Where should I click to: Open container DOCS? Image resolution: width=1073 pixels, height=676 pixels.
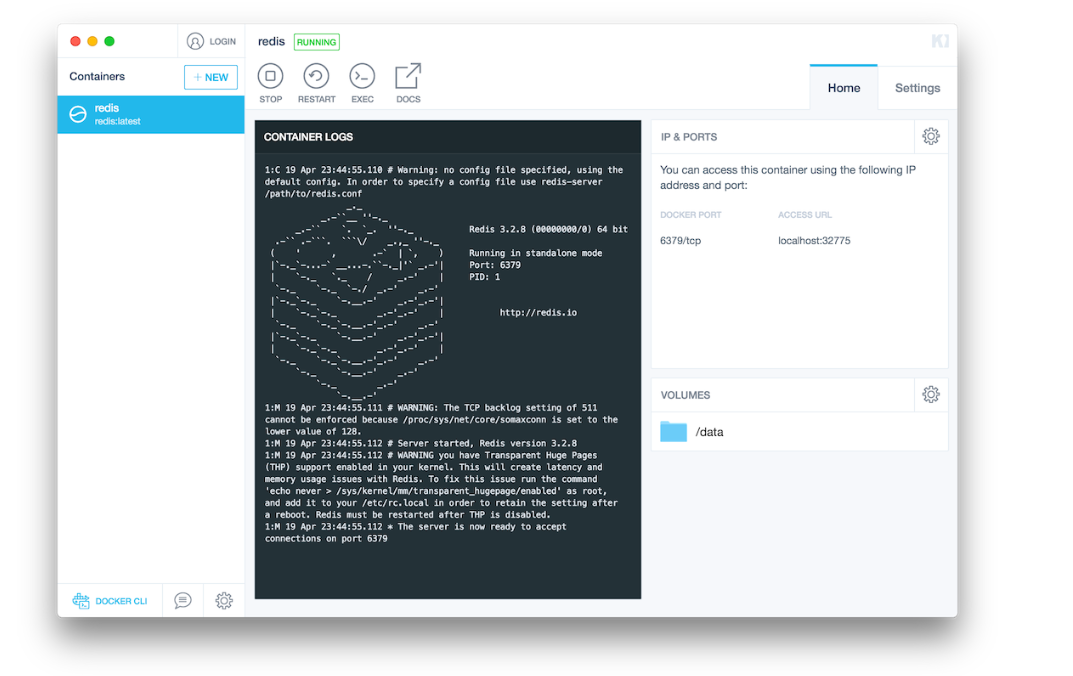(408, 83)
